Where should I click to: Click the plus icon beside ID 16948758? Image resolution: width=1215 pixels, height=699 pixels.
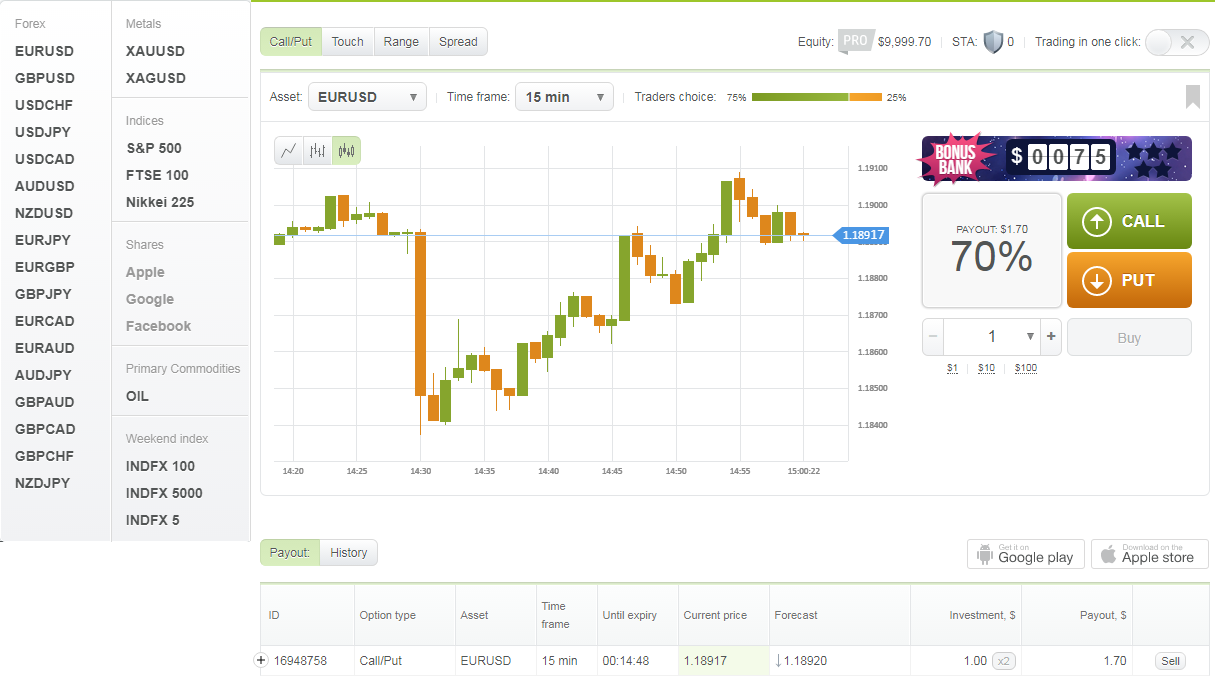[x=262, y=660]
